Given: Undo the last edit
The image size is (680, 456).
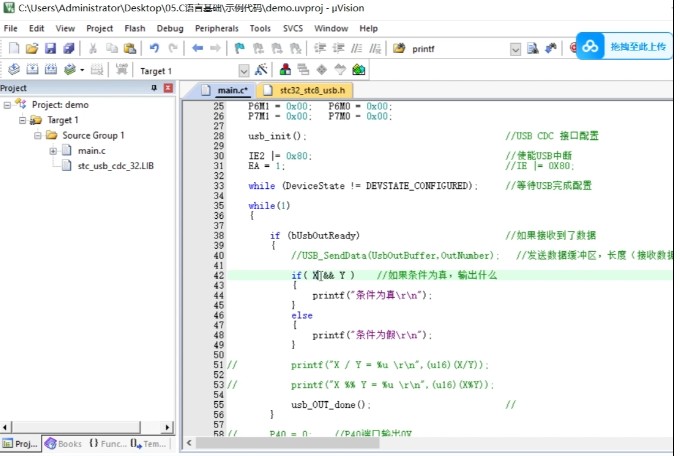Looking at the screenshot, I should (x=154, y=48).
